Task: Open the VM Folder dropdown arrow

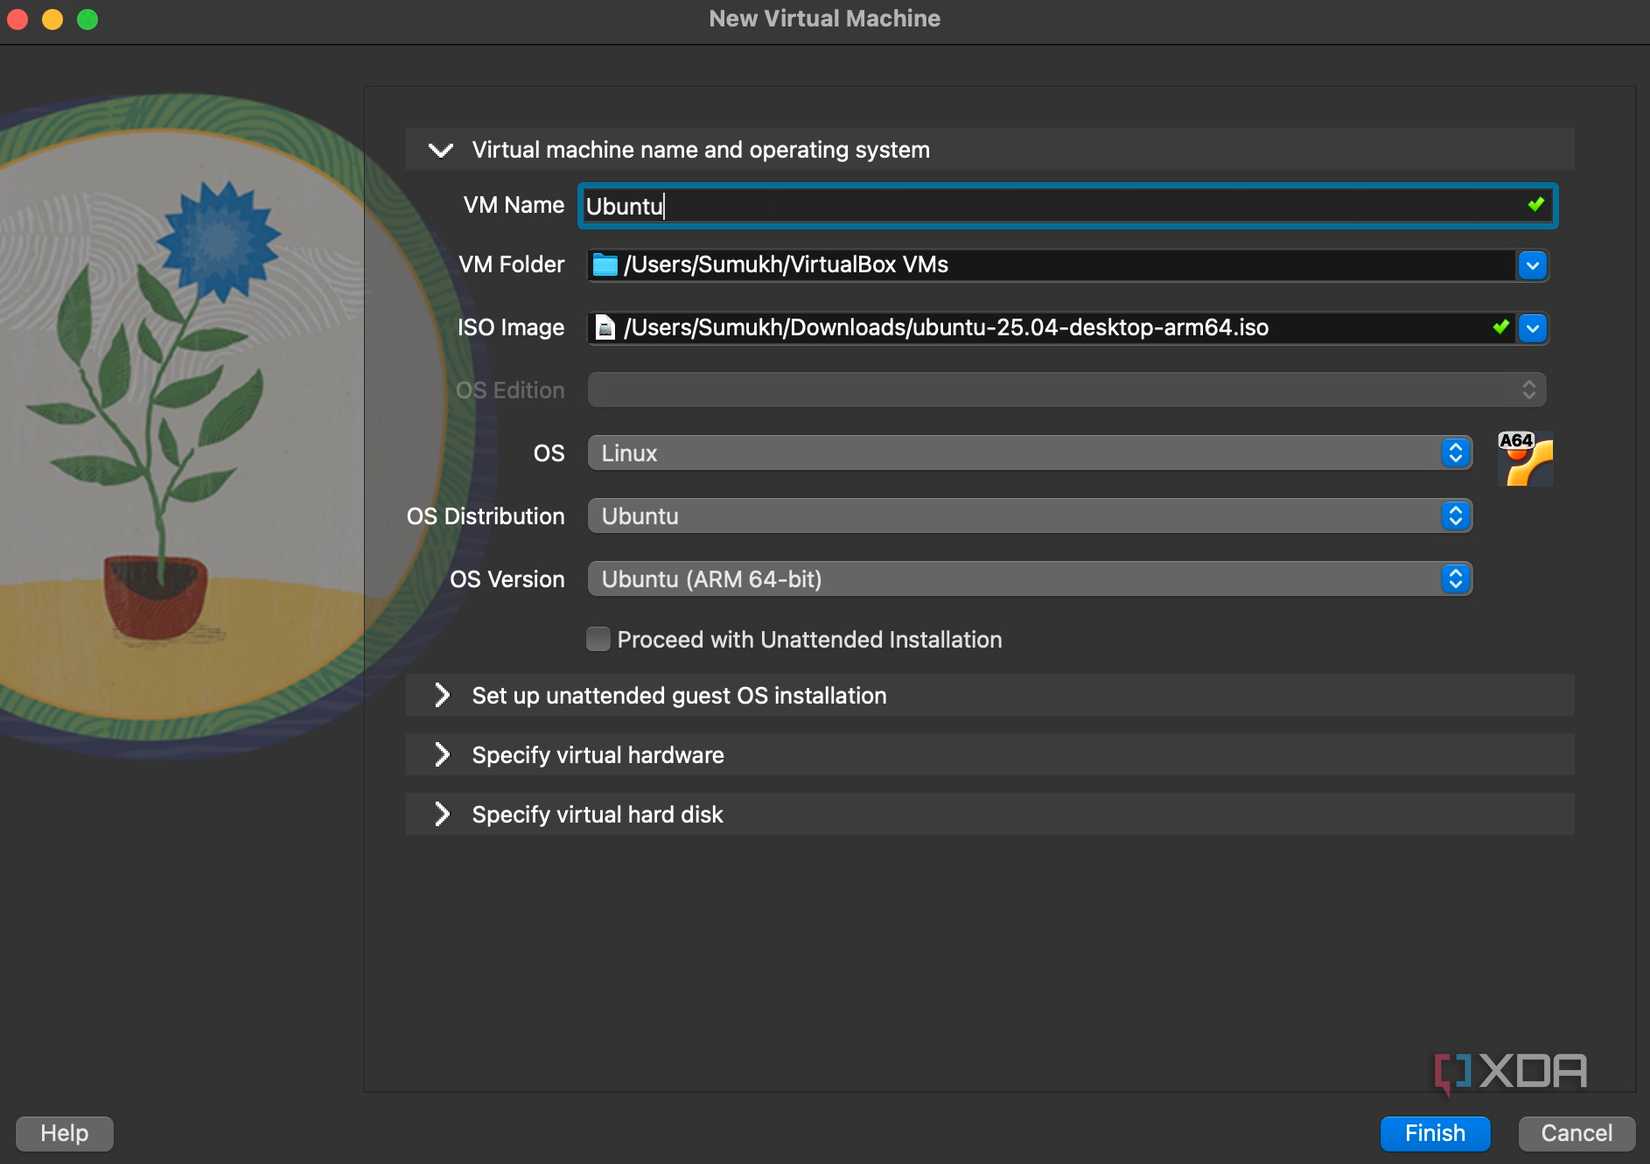Action: pyautogui.click(x=1532, y=265)
